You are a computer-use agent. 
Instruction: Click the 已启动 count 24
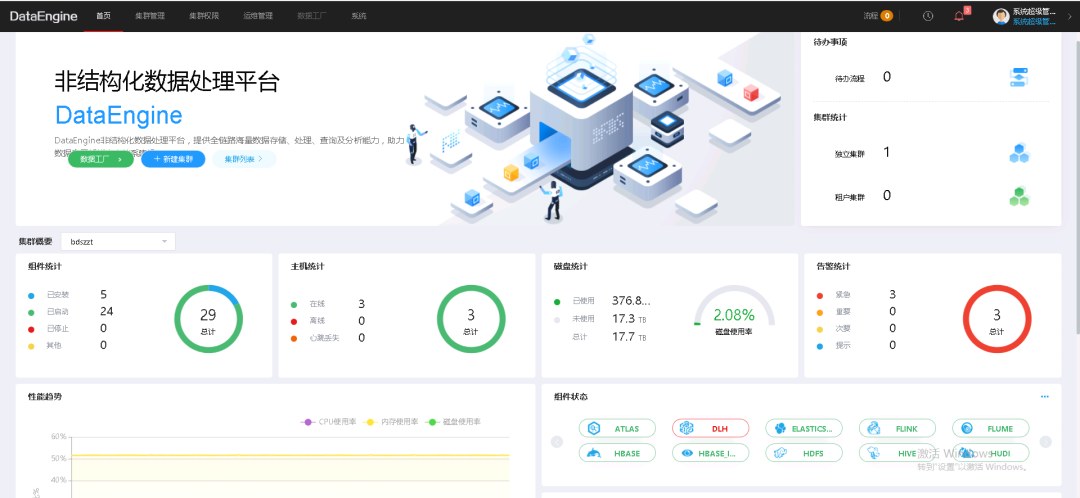point(106,311)
